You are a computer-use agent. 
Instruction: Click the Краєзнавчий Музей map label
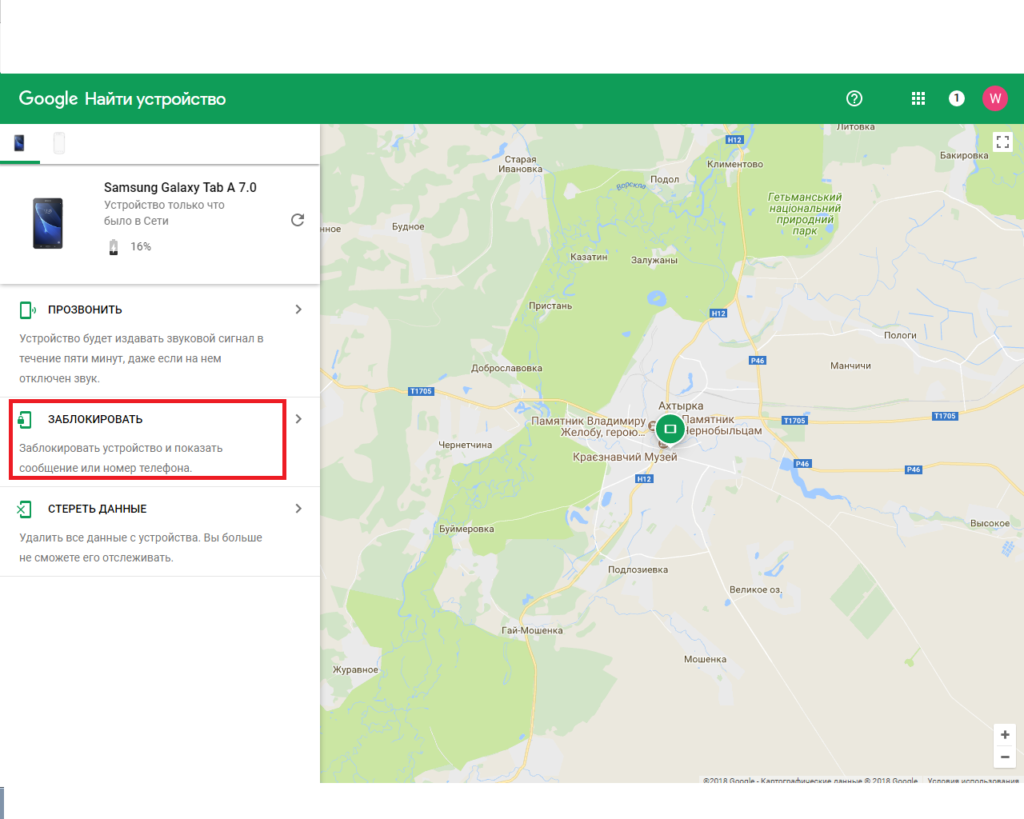click(625, 457)
